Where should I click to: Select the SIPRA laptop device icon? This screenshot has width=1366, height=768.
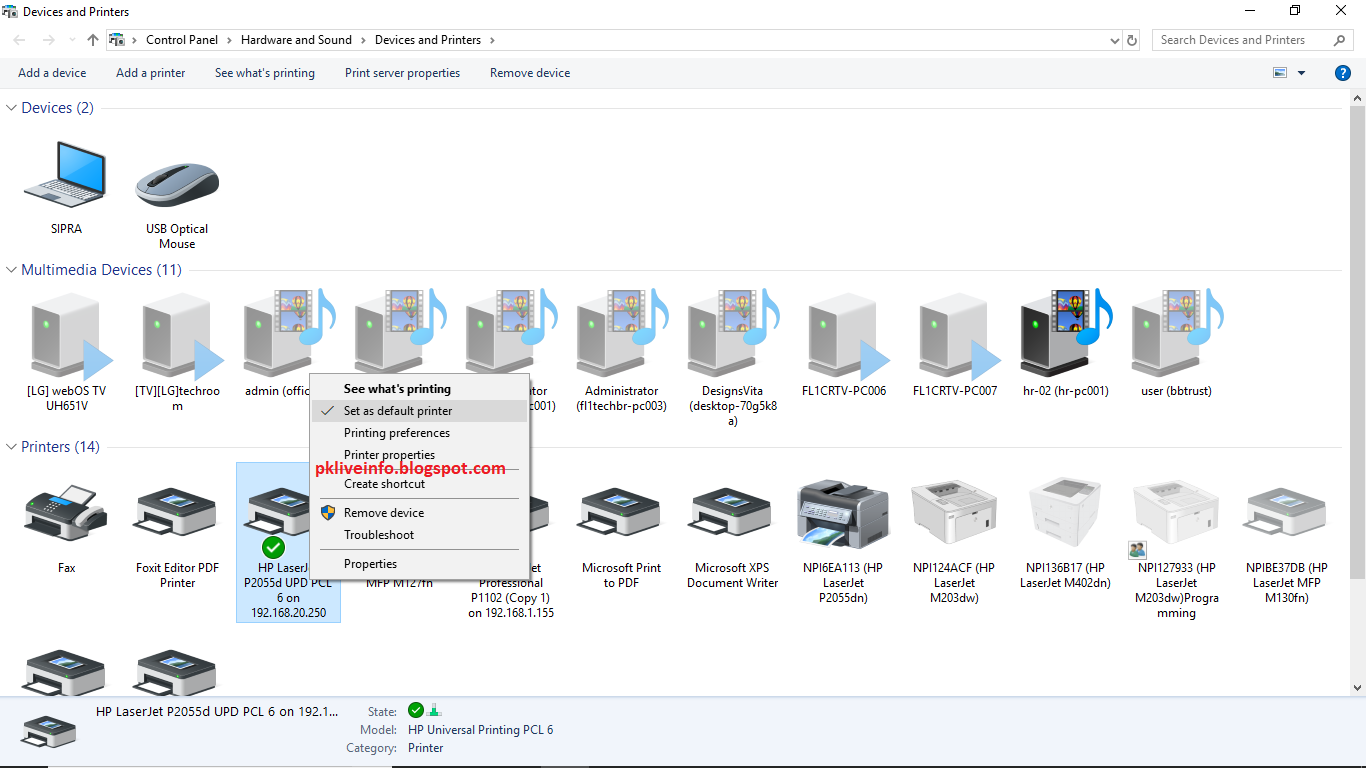[x=66, y=177]
